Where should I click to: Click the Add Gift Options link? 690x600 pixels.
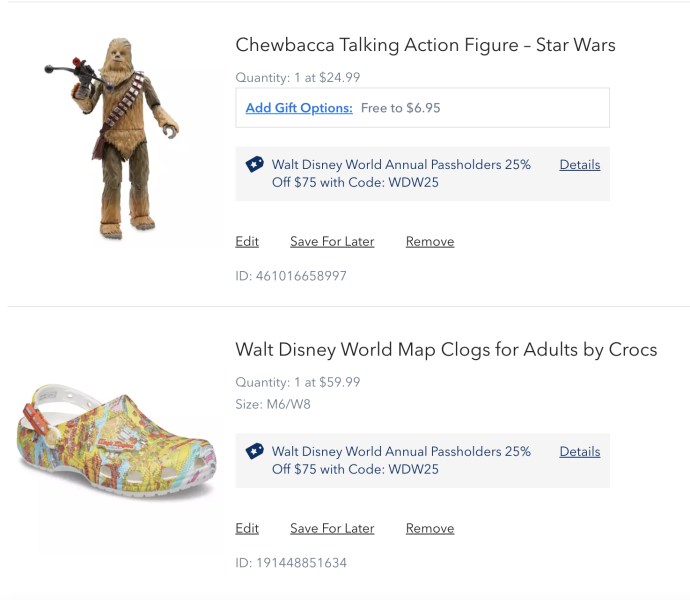coord(299,108)
